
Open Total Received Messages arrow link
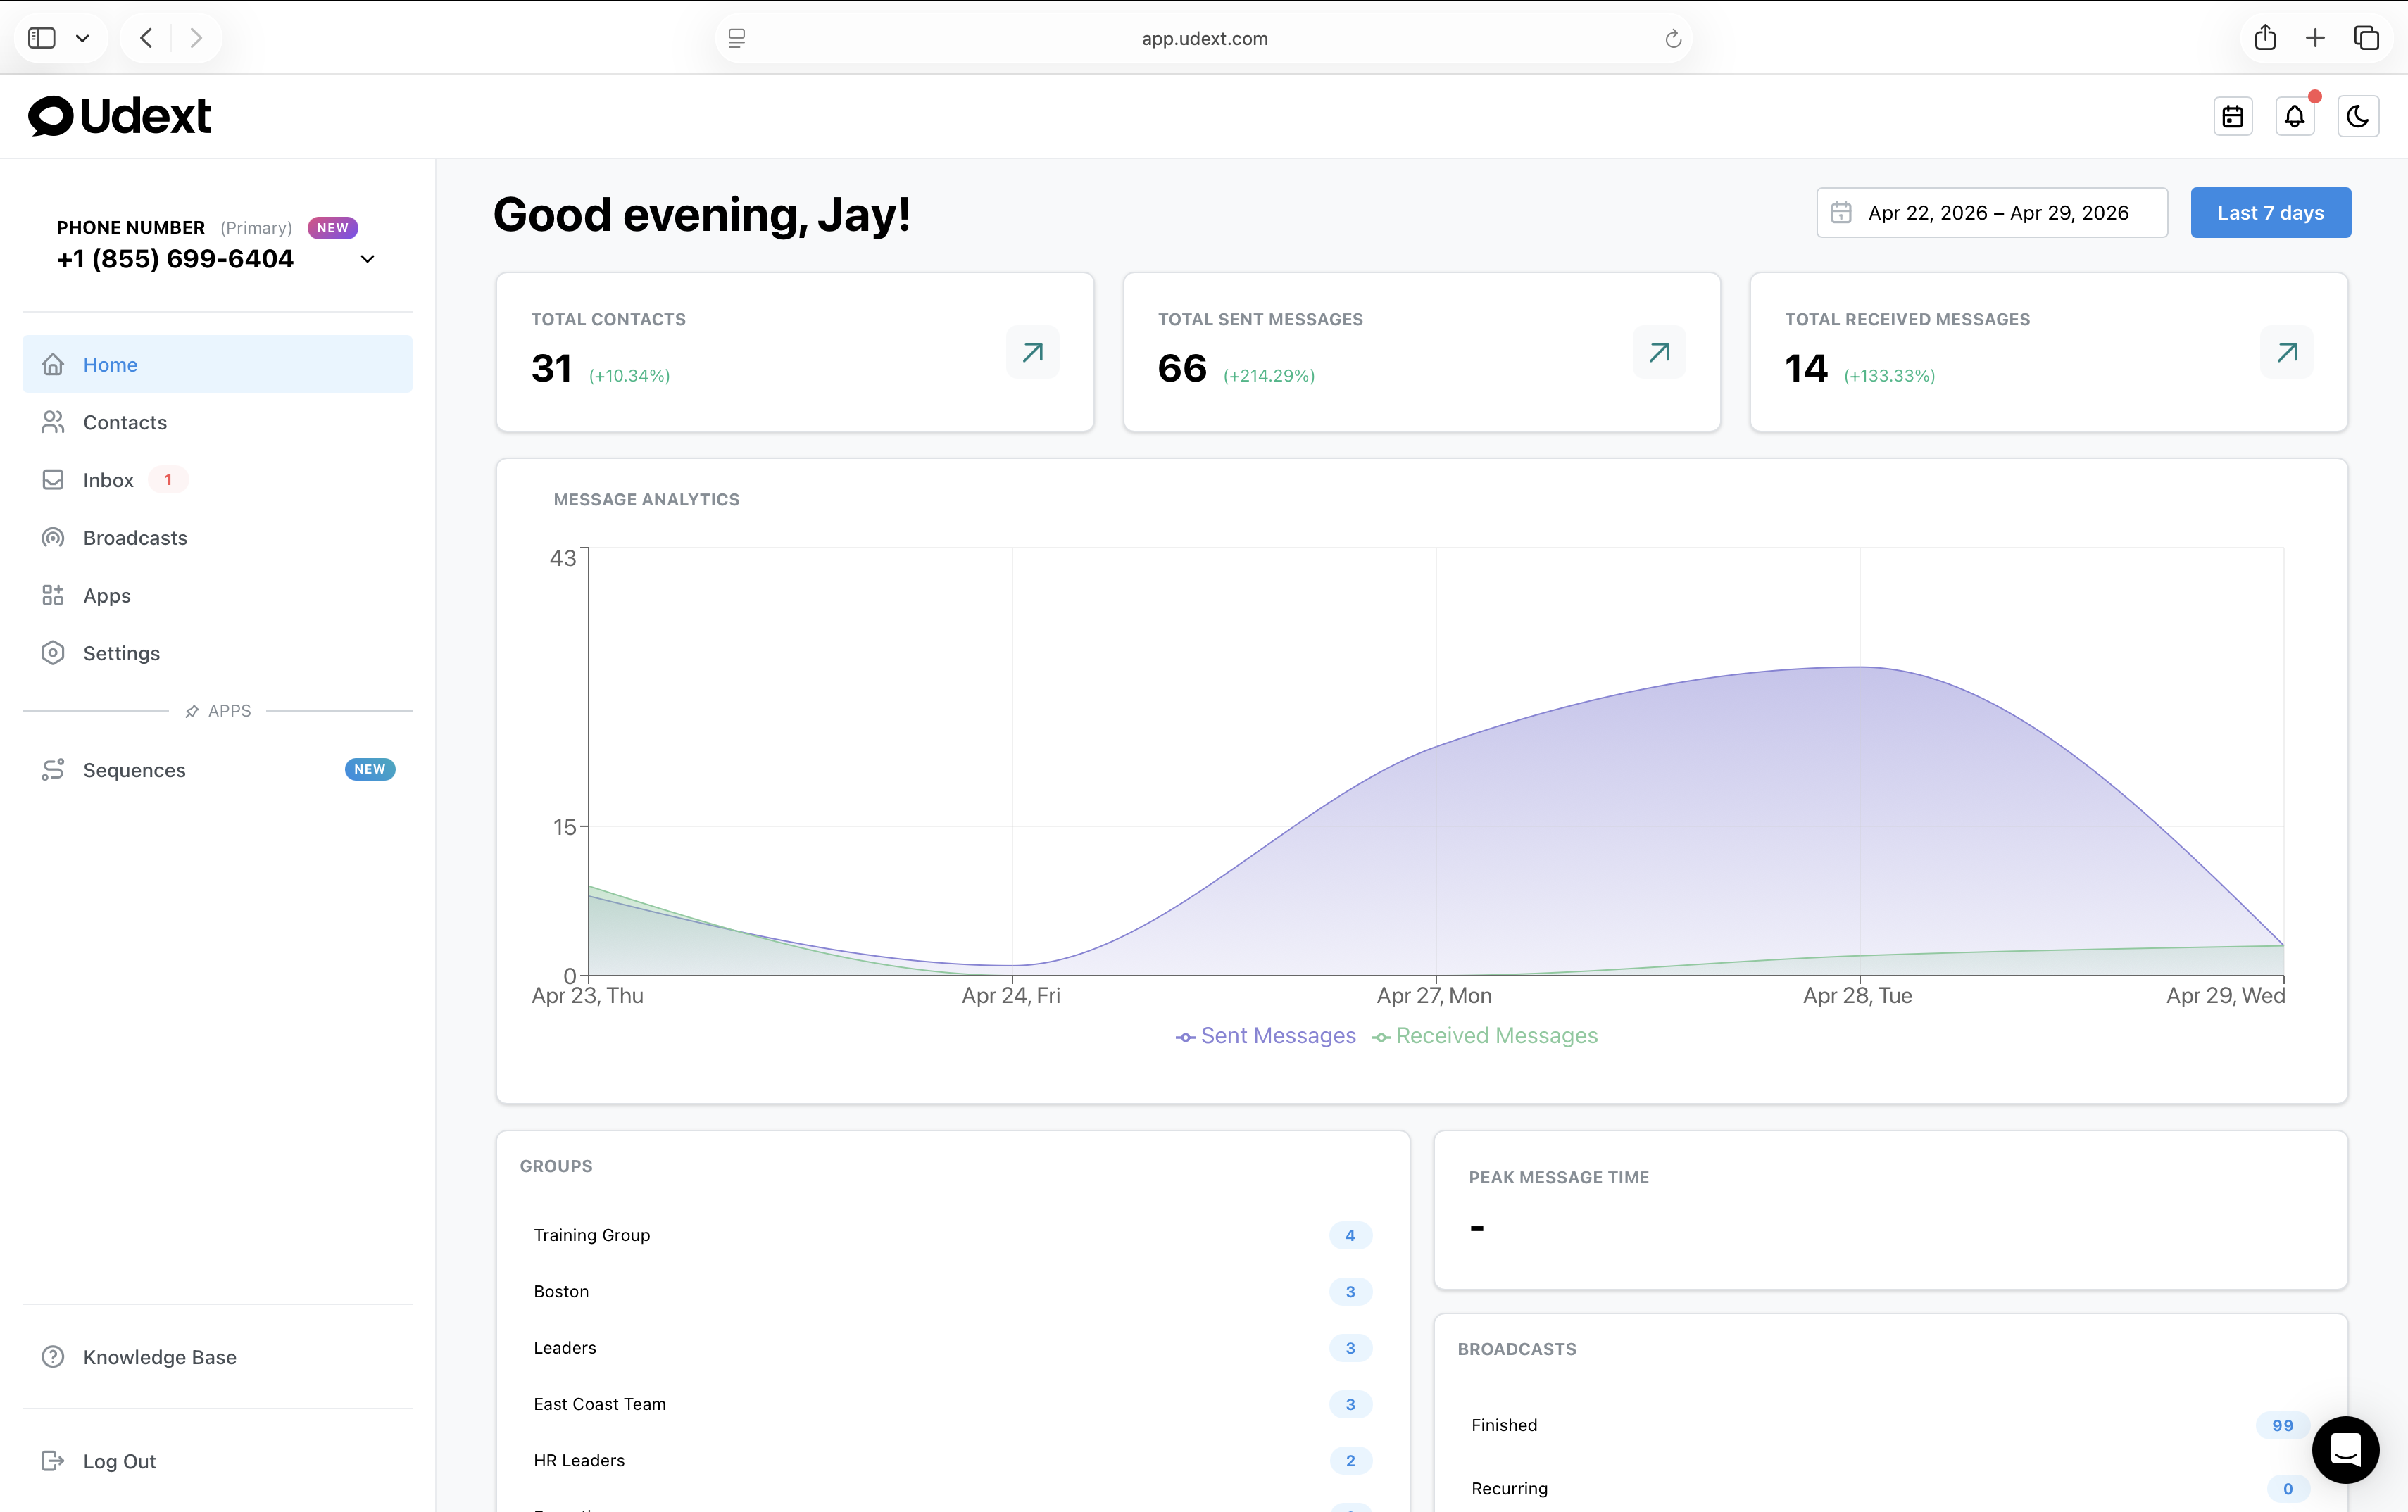click(x=2287, y=352)
